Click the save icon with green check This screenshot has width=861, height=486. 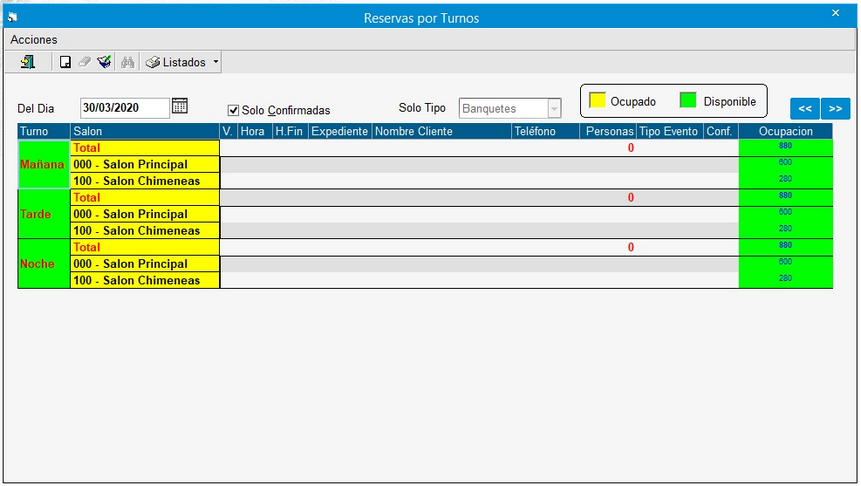tap(104, 62)
